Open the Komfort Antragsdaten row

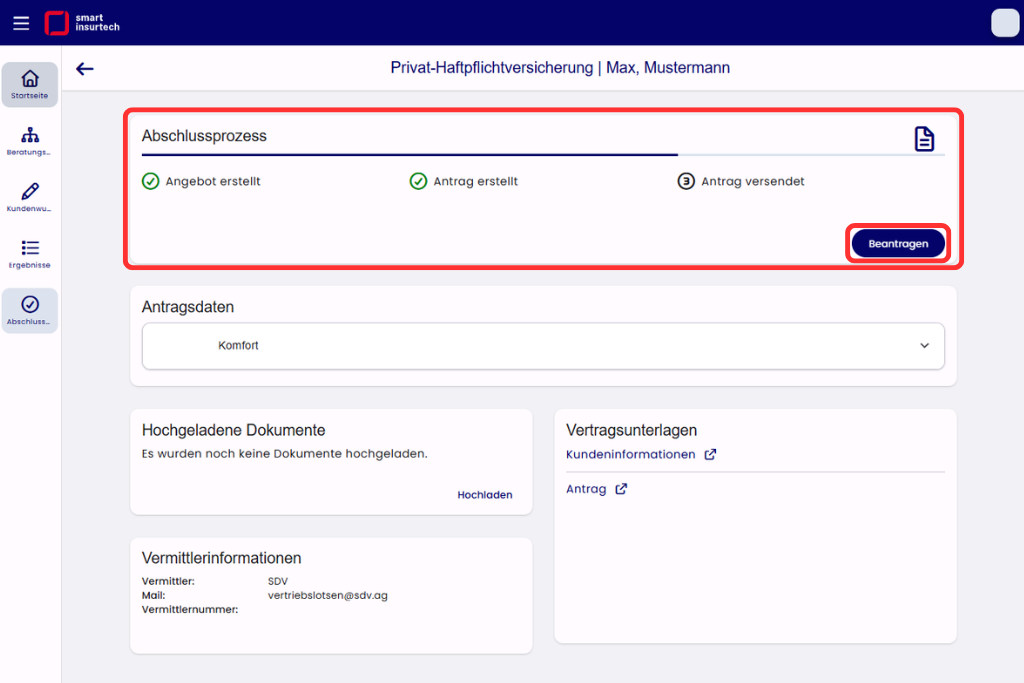coord(543,345)
